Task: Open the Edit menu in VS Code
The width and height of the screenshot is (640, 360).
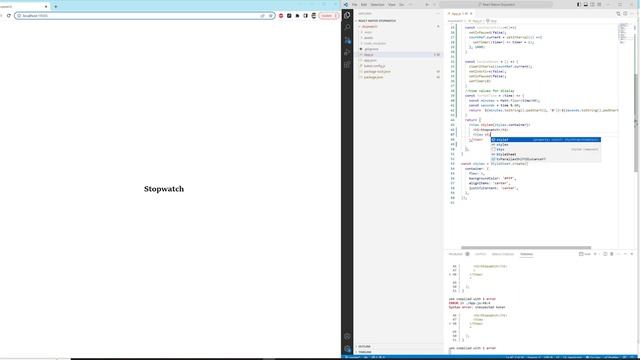Action: pos(364,4)
